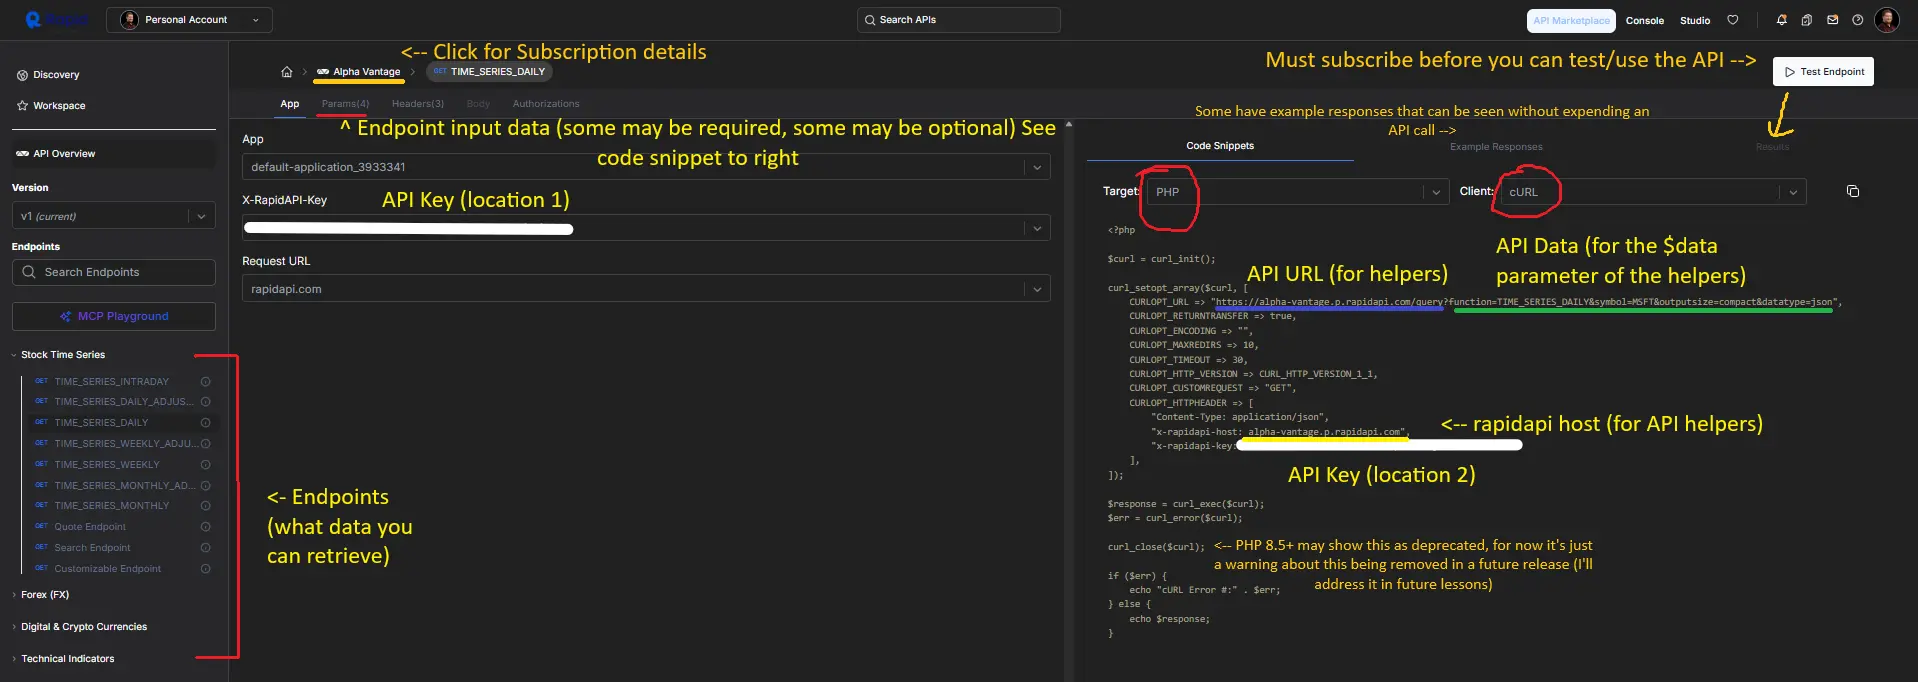Copy the code snippet with the copy icon
The width and height of the screenshot is (1918, 682).
[x=1853, y=191]
